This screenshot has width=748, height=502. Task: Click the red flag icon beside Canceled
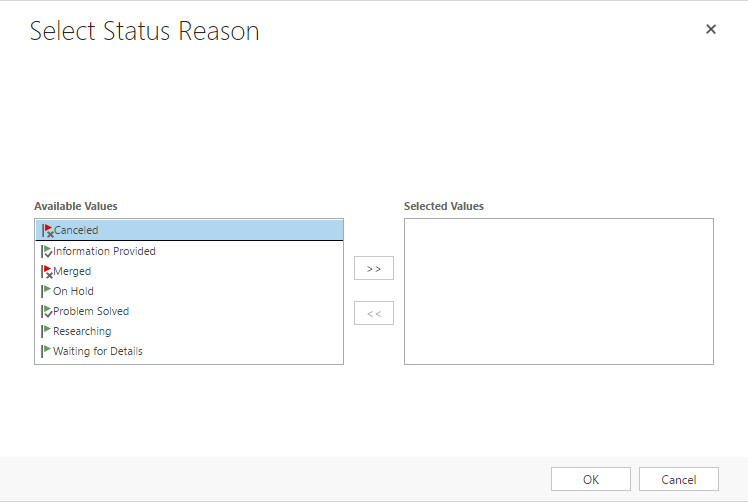click(x=48, y=230)
